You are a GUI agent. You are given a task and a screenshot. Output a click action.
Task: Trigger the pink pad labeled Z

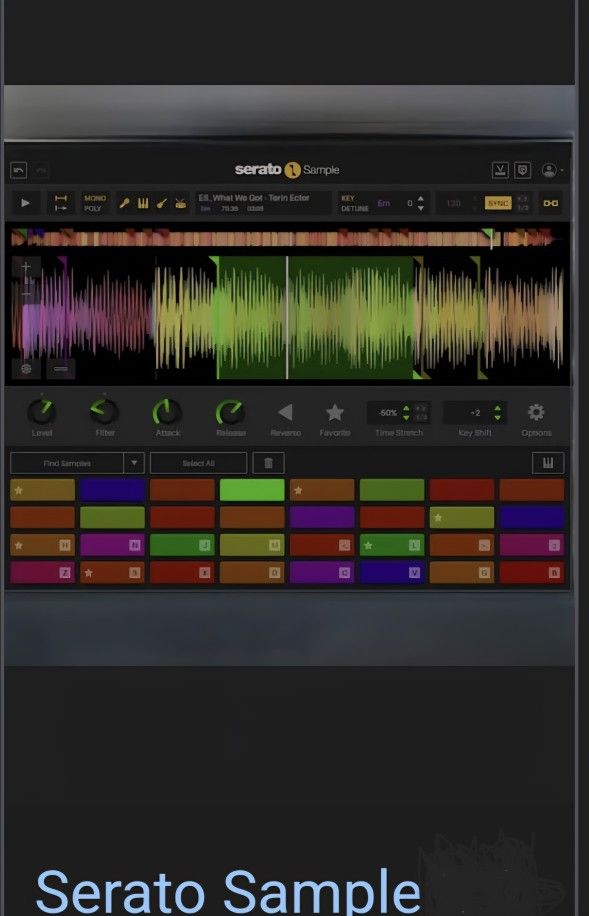click(43, 572)
